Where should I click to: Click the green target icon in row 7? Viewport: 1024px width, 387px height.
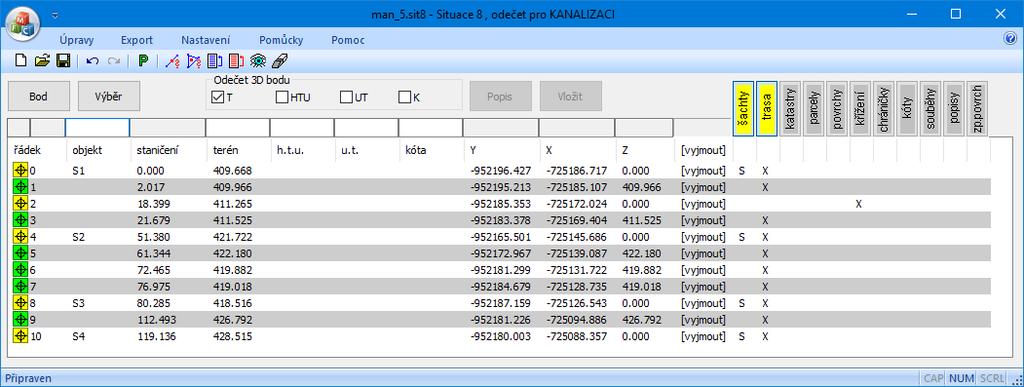click(20, 286)
